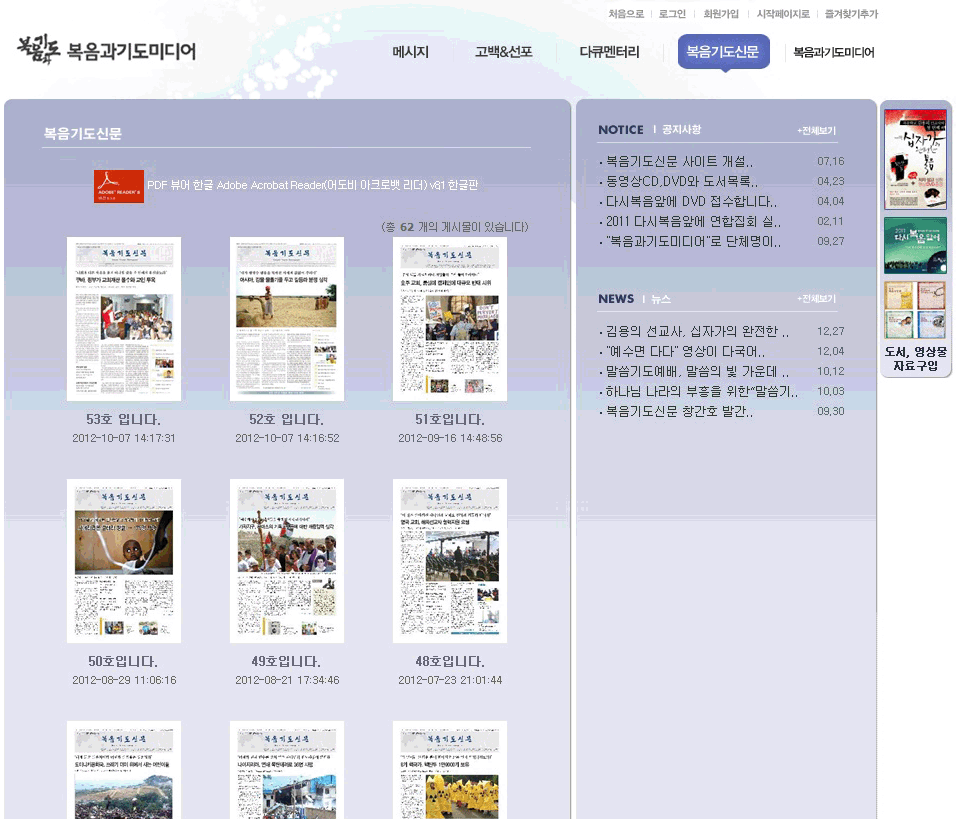The height and width of the screenshot is (819, 960).
Task: Open the 49호 newspaper thumbnail
Action: 287,561
